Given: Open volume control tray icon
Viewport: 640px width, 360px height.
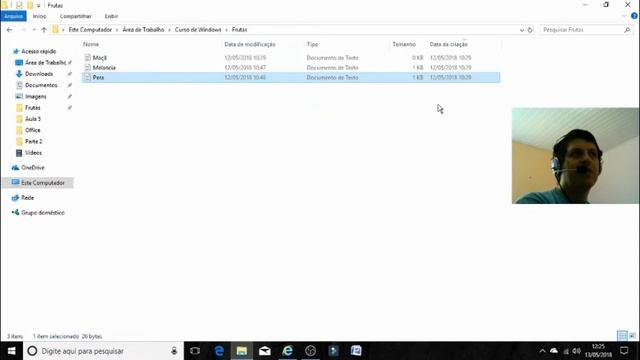Looking at the screenshot, I should tap(576, 351).
